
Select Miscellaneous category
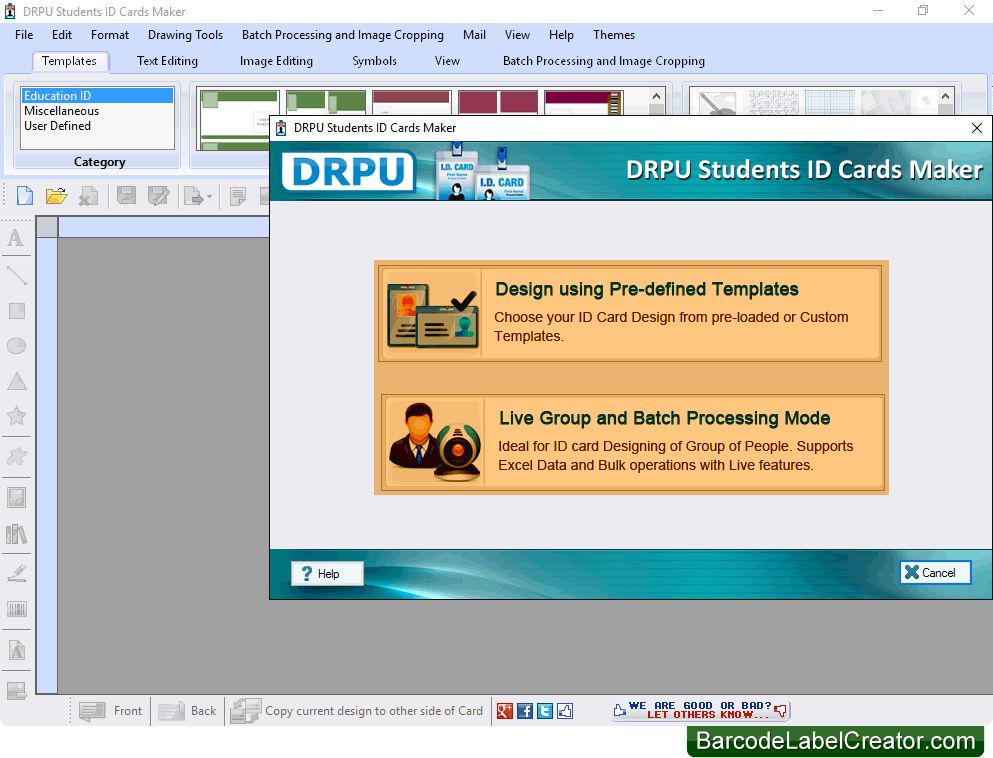[97, 111]
